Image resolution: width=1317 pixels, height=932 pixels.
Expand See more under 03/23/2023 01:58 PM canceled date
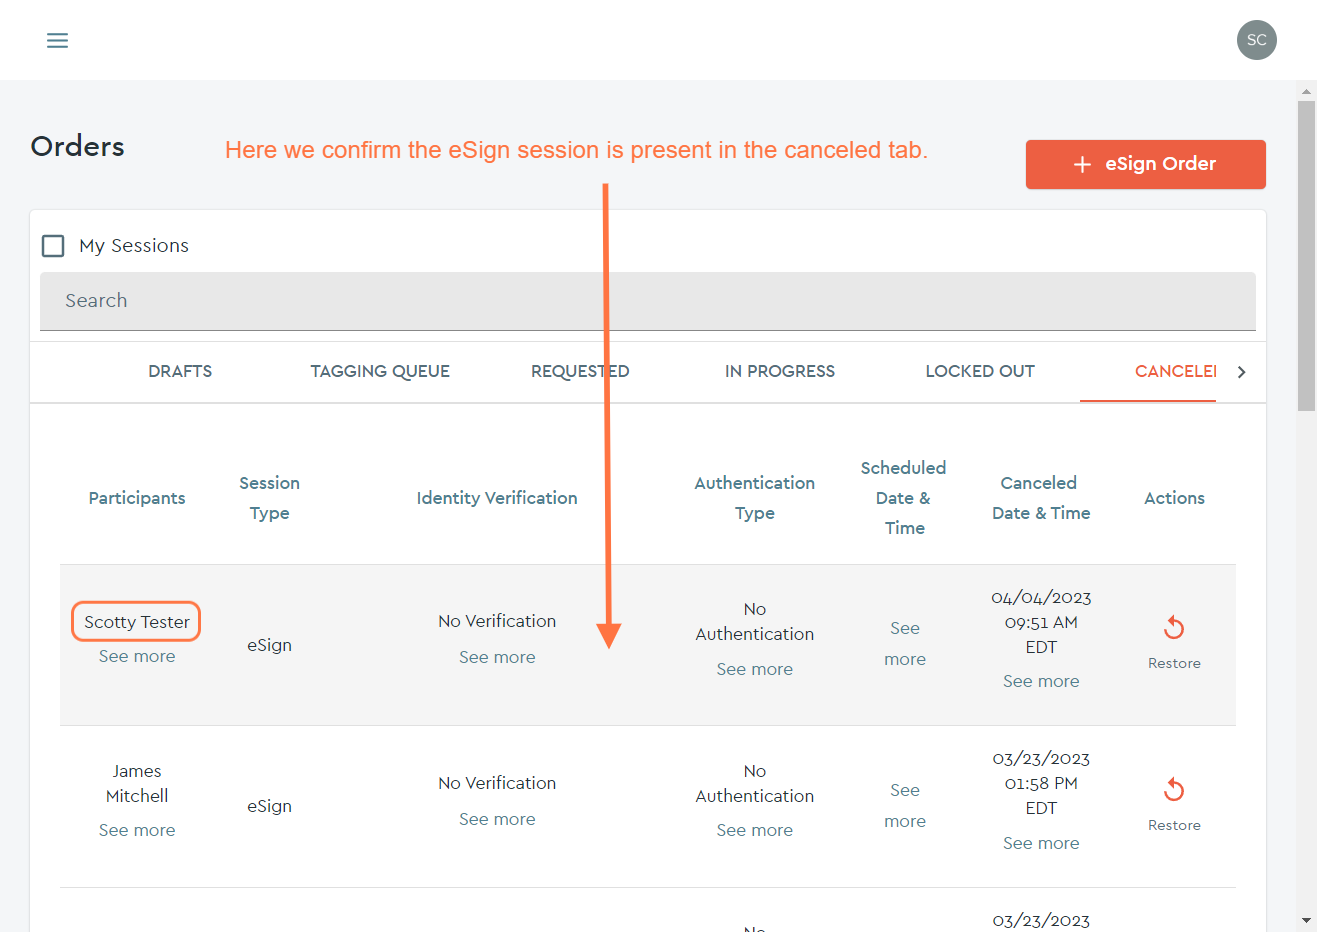(x=1041, y=843)
